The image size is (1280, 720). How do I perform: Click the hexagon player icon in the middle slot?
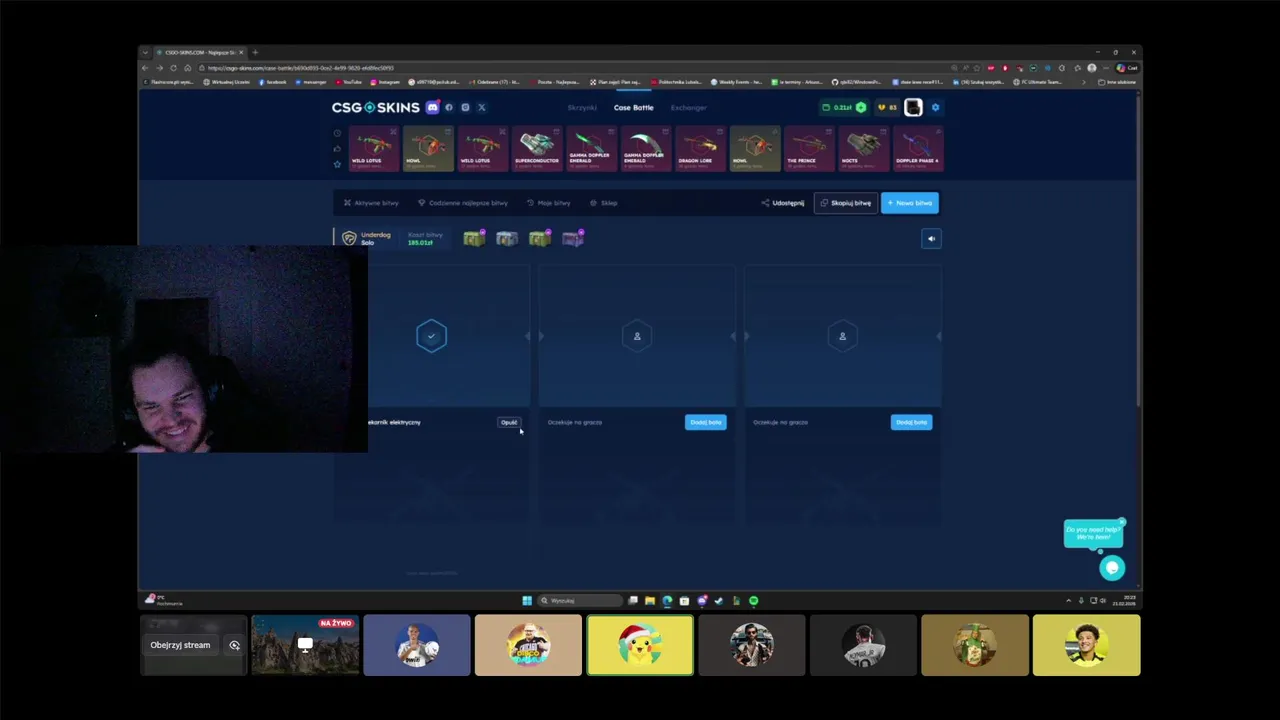coord(637,336)
